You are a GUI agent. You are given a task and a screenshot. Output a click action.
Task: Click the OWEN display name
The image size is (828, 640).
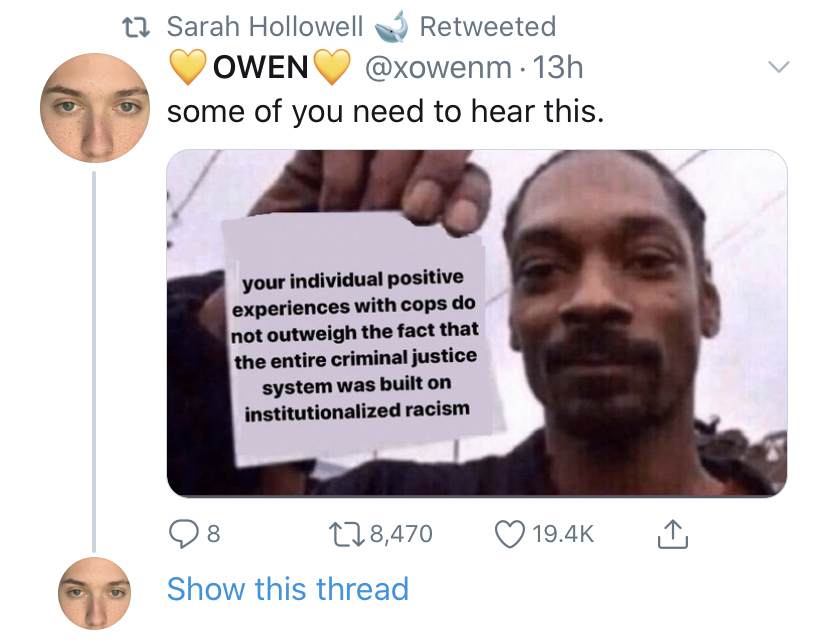click(x=260, y=68)
